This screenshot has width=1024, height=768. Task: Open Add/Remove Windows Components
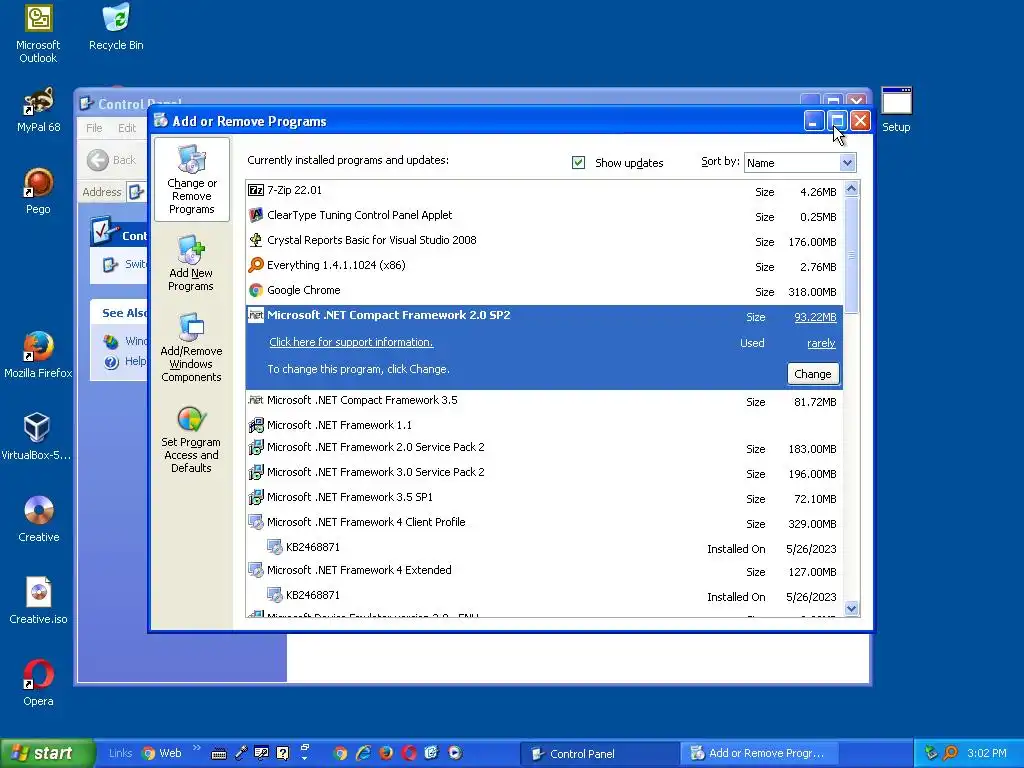191,347
